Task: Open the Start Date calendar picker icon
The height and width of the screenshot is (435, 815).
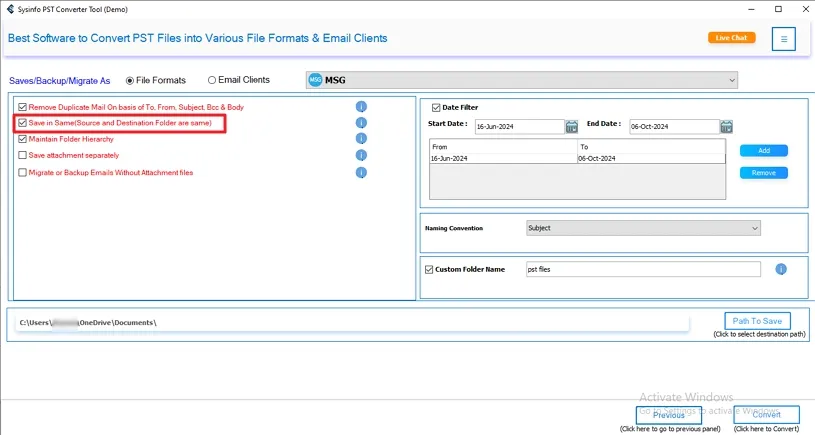Action: pos(572,127)
